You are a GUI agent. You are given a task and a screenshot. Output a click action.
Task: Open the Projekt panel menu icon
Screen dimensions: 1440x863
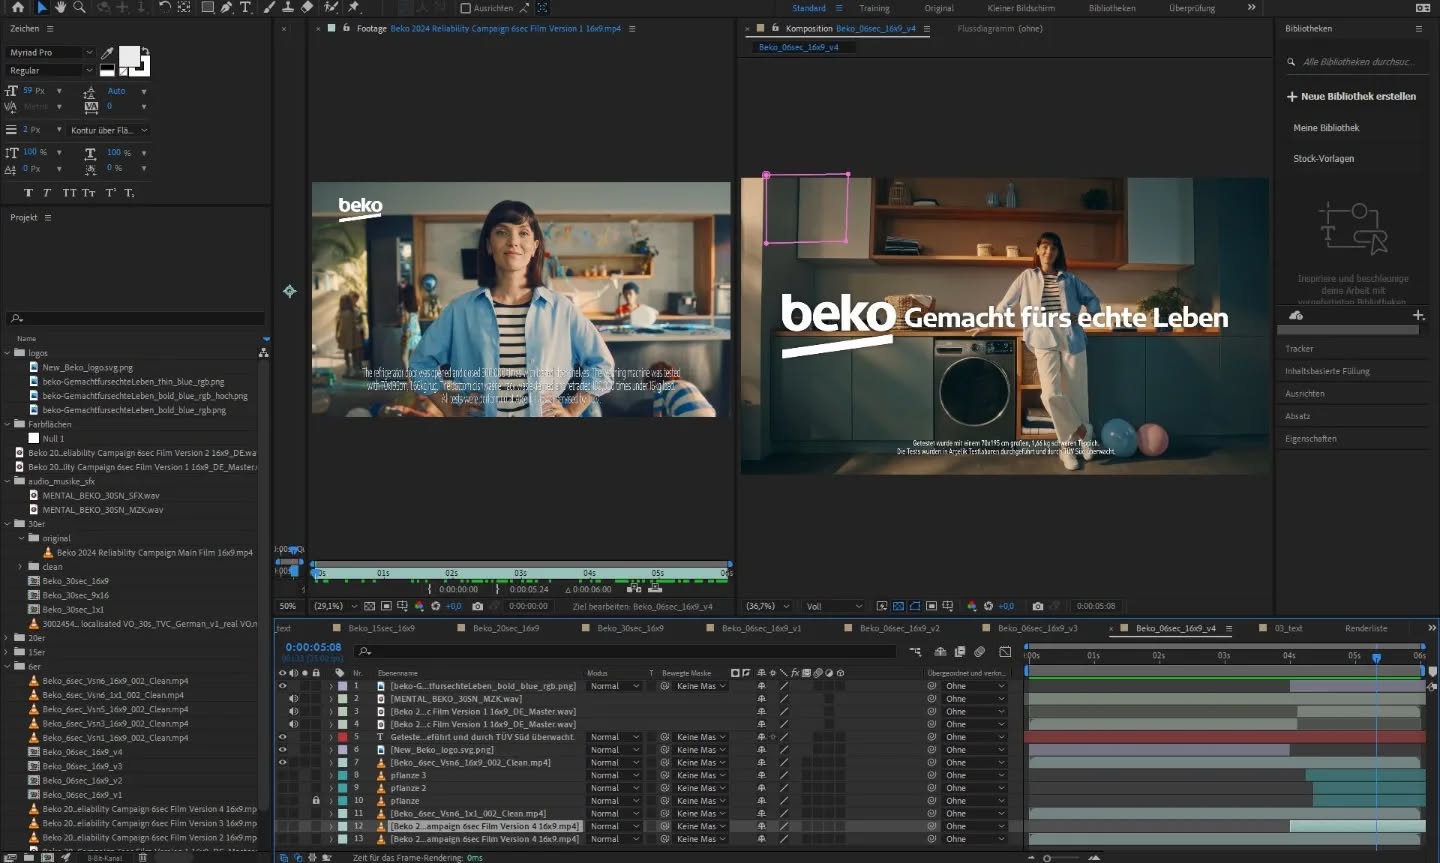[x=47, y=218]
